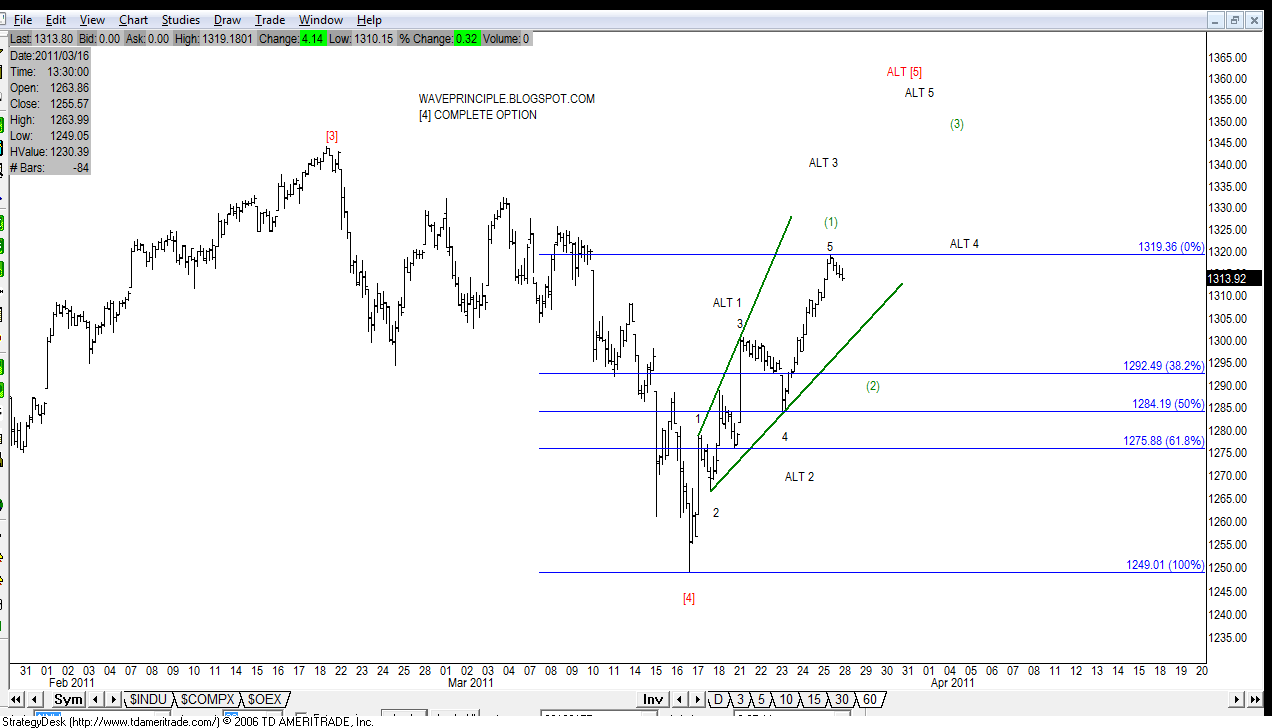Click the Sym button

click(67, 699)
